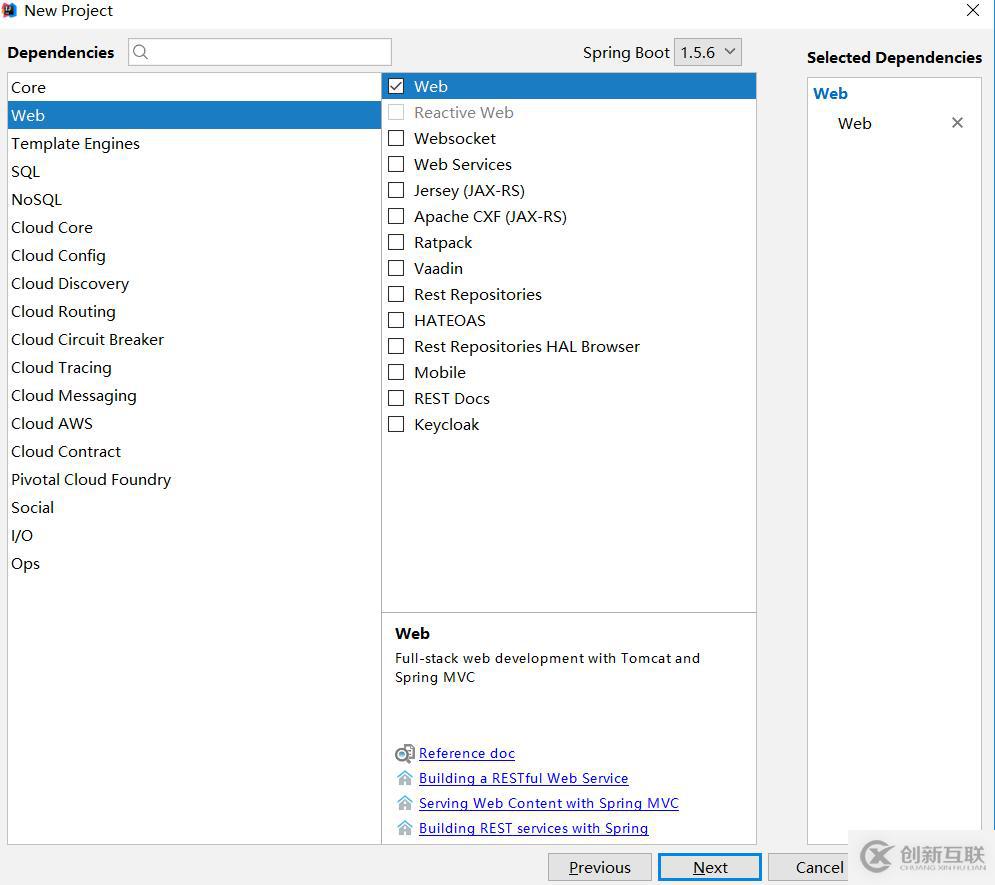
Task: Select the Cloud Messaging category
Action: click(194, 395)
